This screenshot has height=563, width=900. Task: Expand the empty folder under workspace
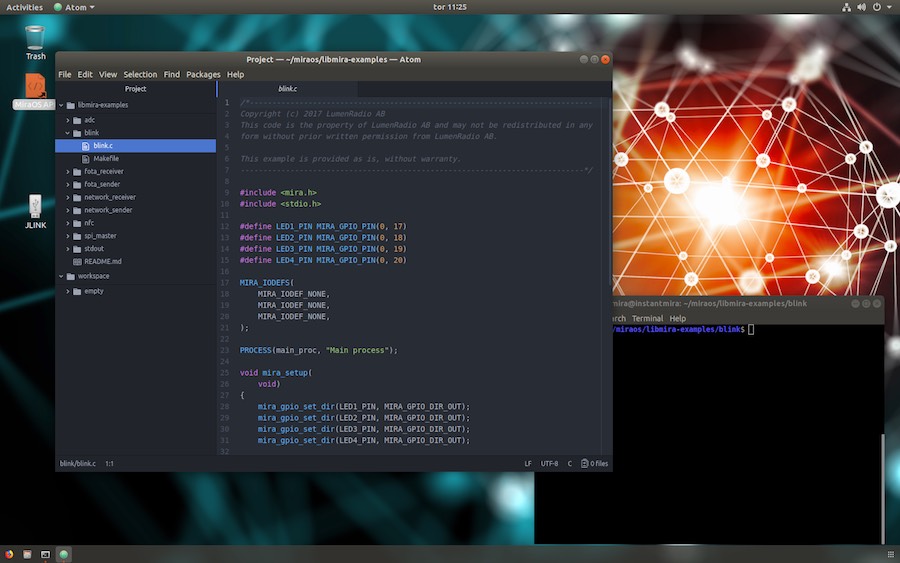tap(68, 291)
